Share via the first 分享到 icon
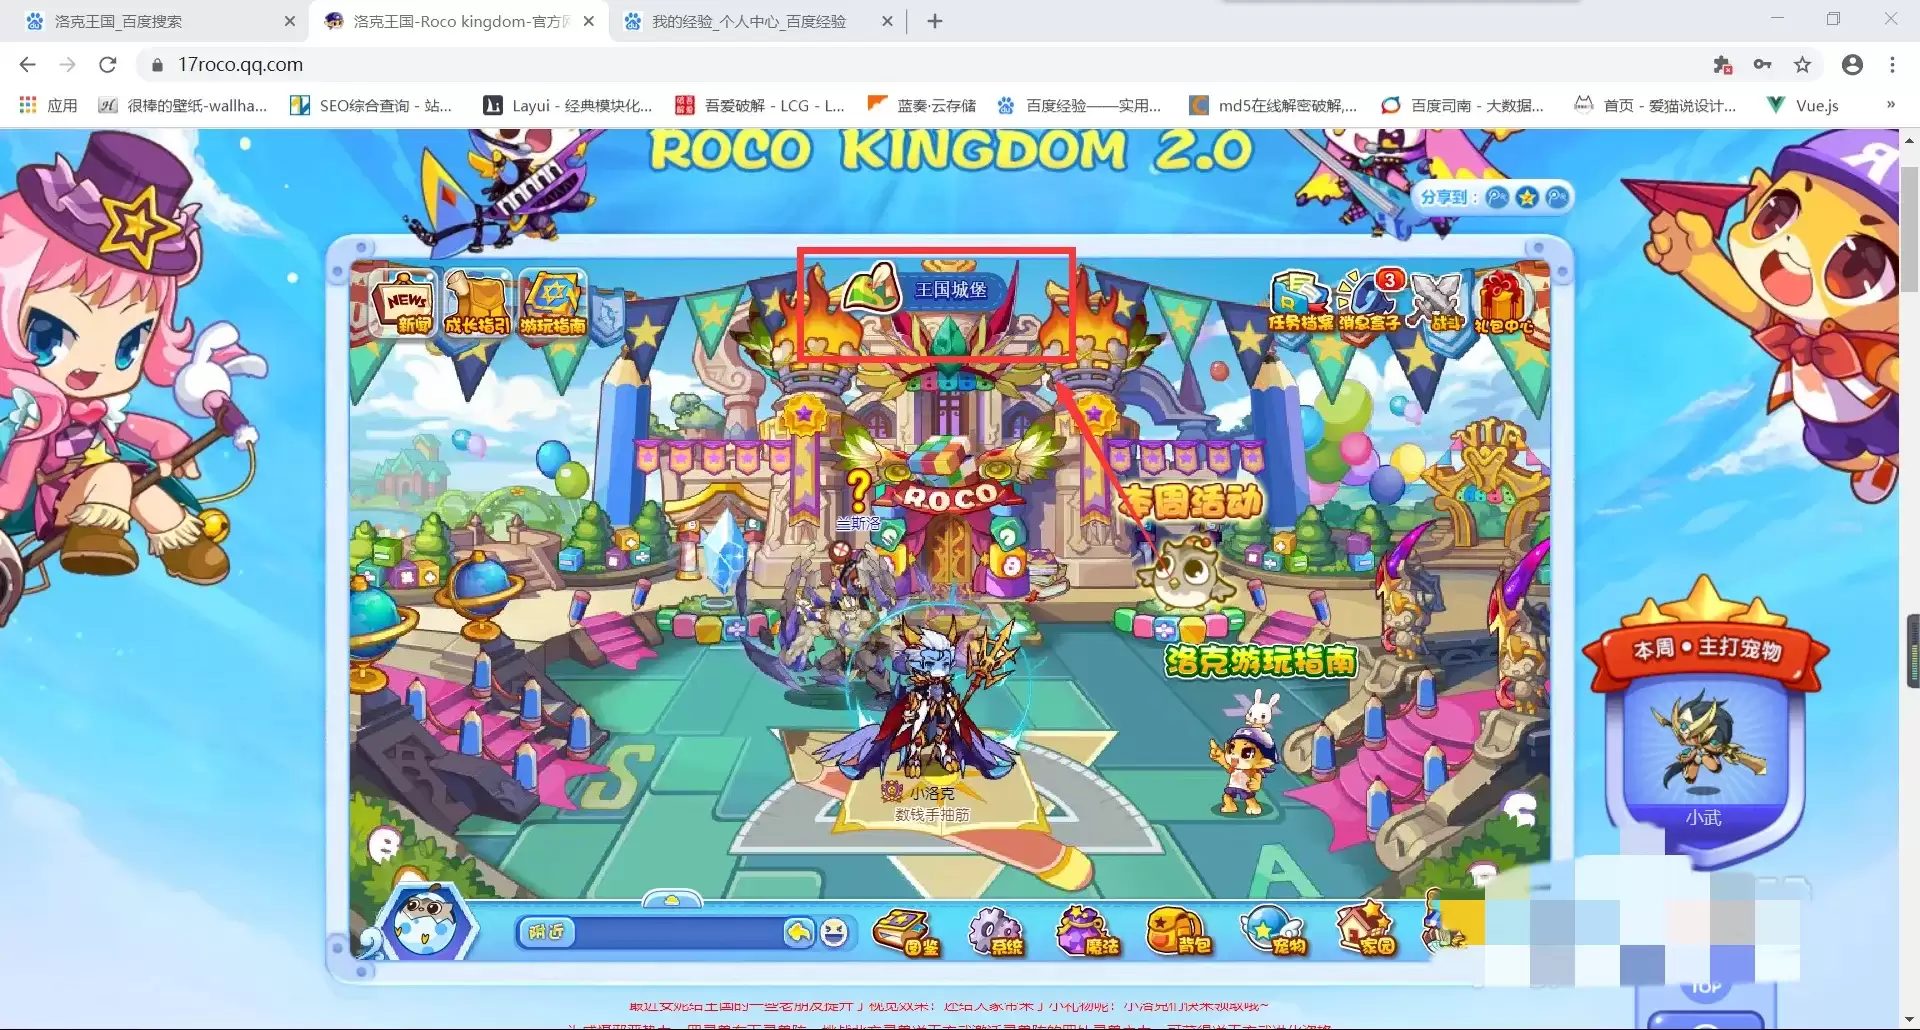Image resolution: width=1920 pixels, height=1030 pixels. point(1497,197)
